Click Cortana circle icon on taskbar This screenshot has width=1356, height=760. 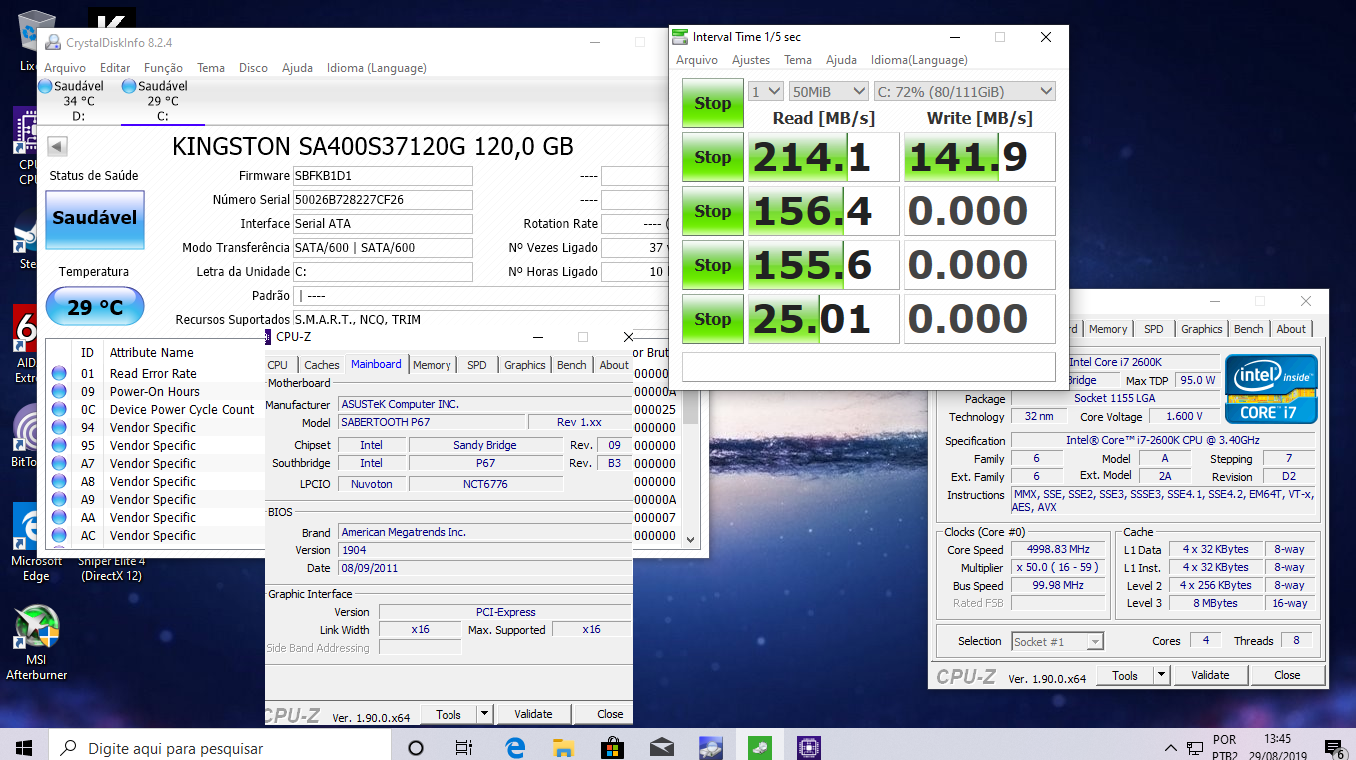[x=416, y=748]
